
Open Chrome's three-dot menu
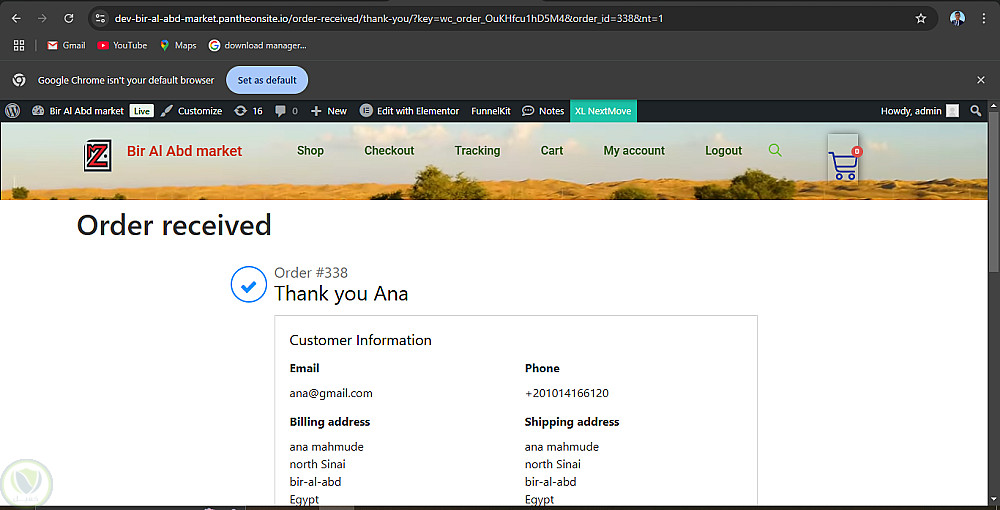point(984,18)
